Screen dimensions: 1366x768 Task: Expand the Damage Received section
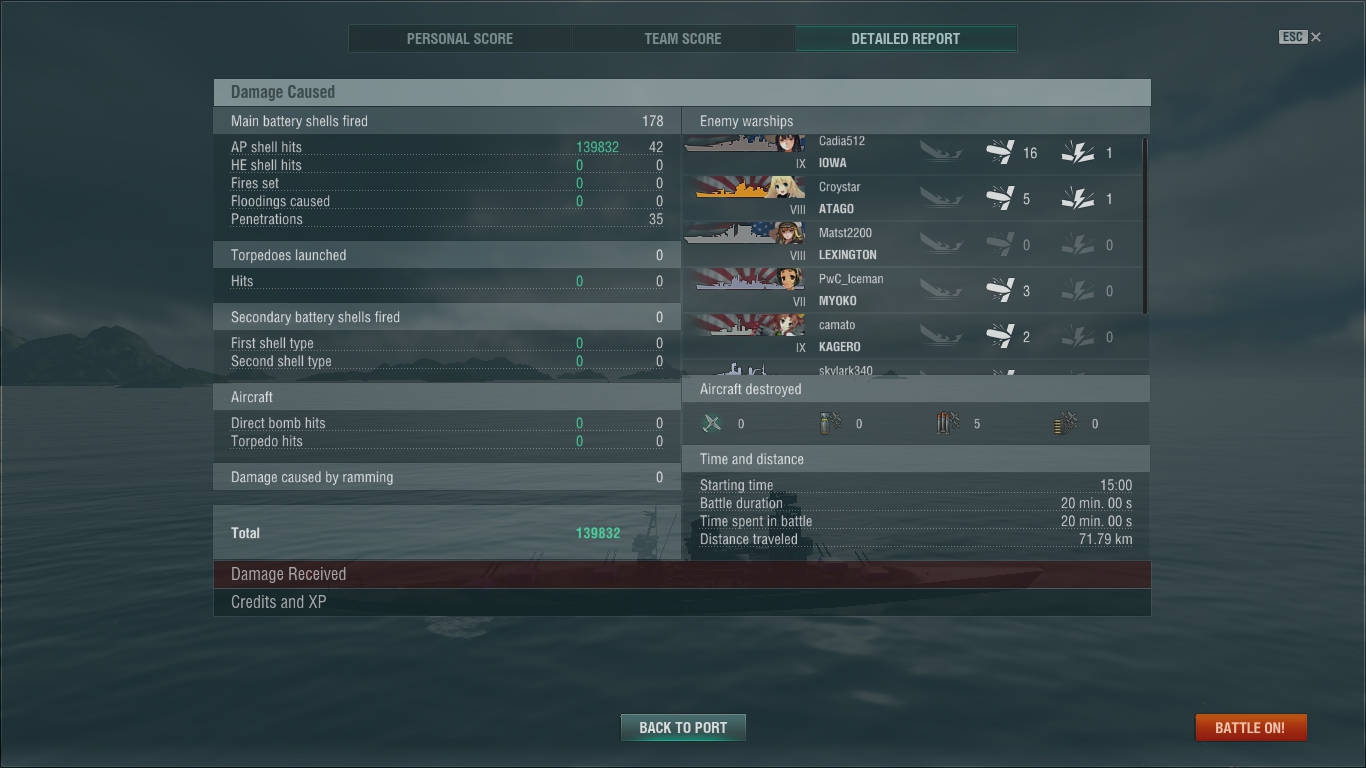tap(682, 574)
